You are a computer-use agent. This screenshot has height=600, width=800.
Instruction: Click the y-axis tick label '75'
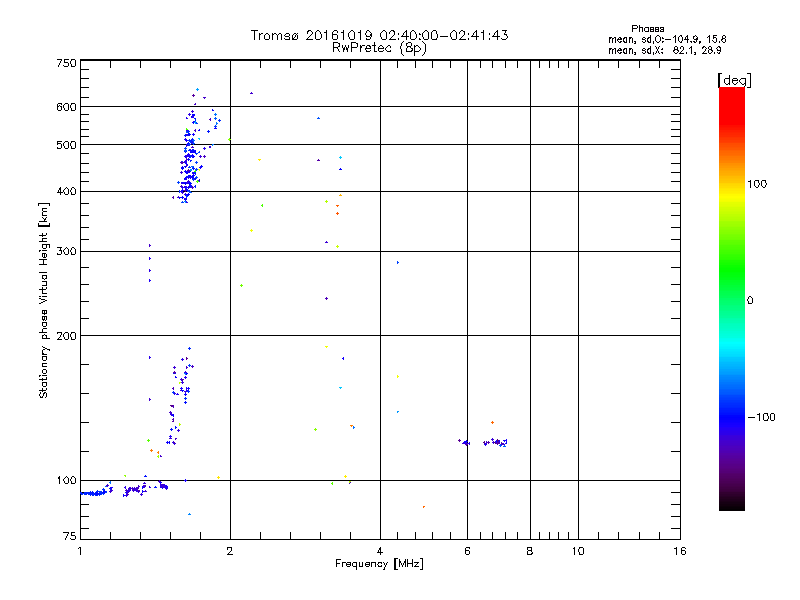click(x=70, y=536)
